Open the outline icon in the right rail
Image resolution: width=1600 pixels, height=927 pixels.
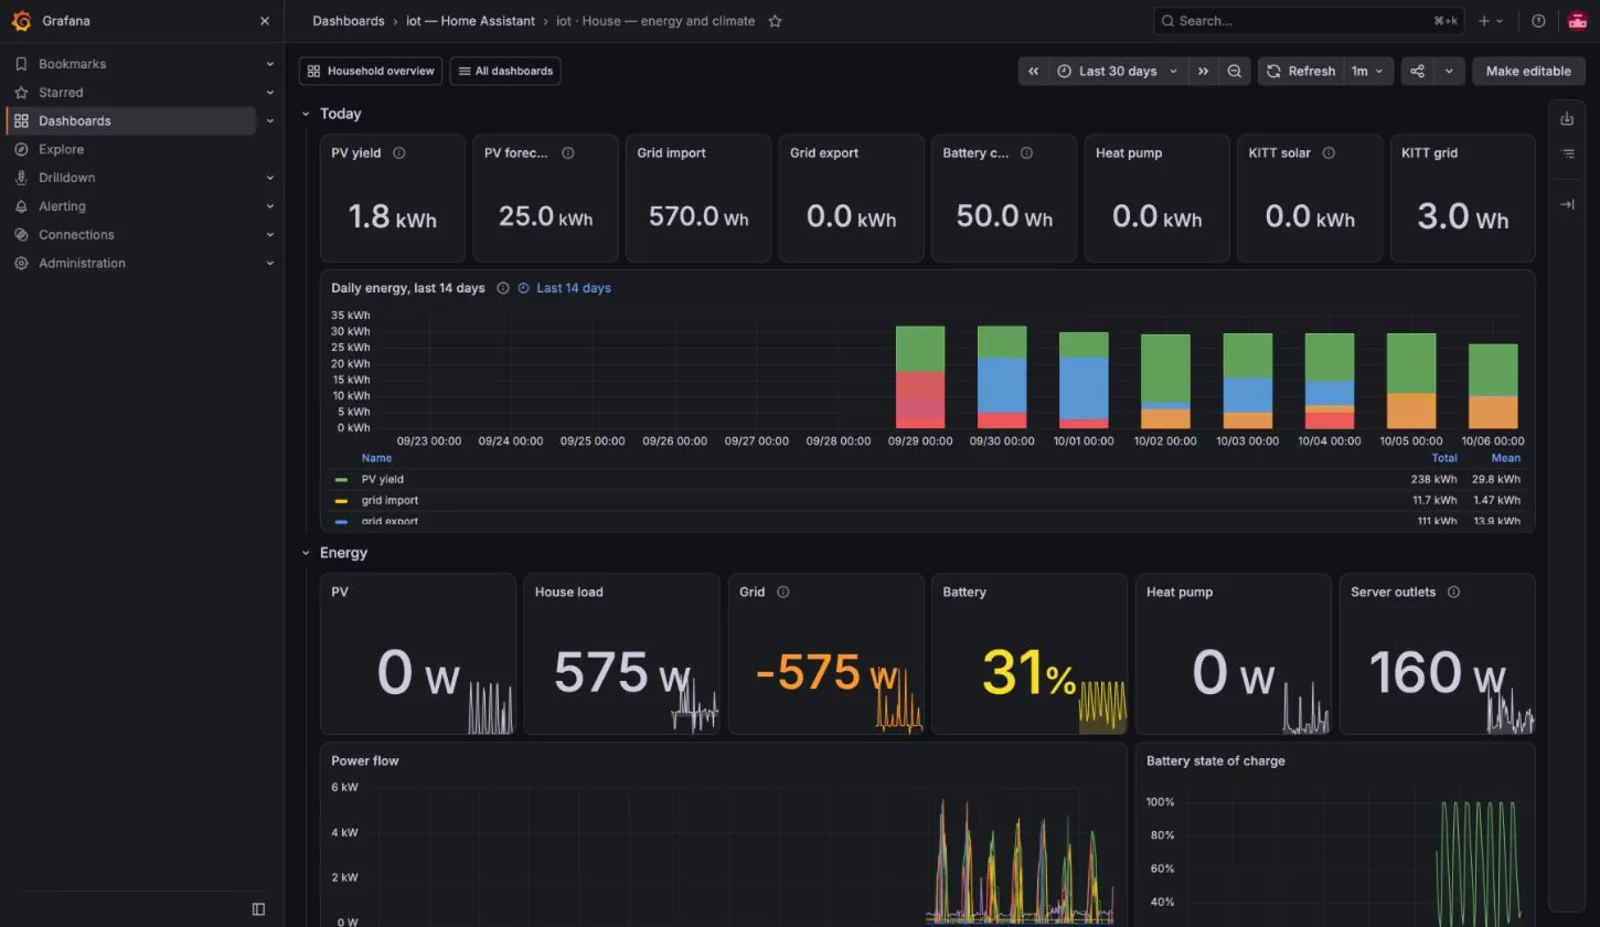coord(1567,154)
